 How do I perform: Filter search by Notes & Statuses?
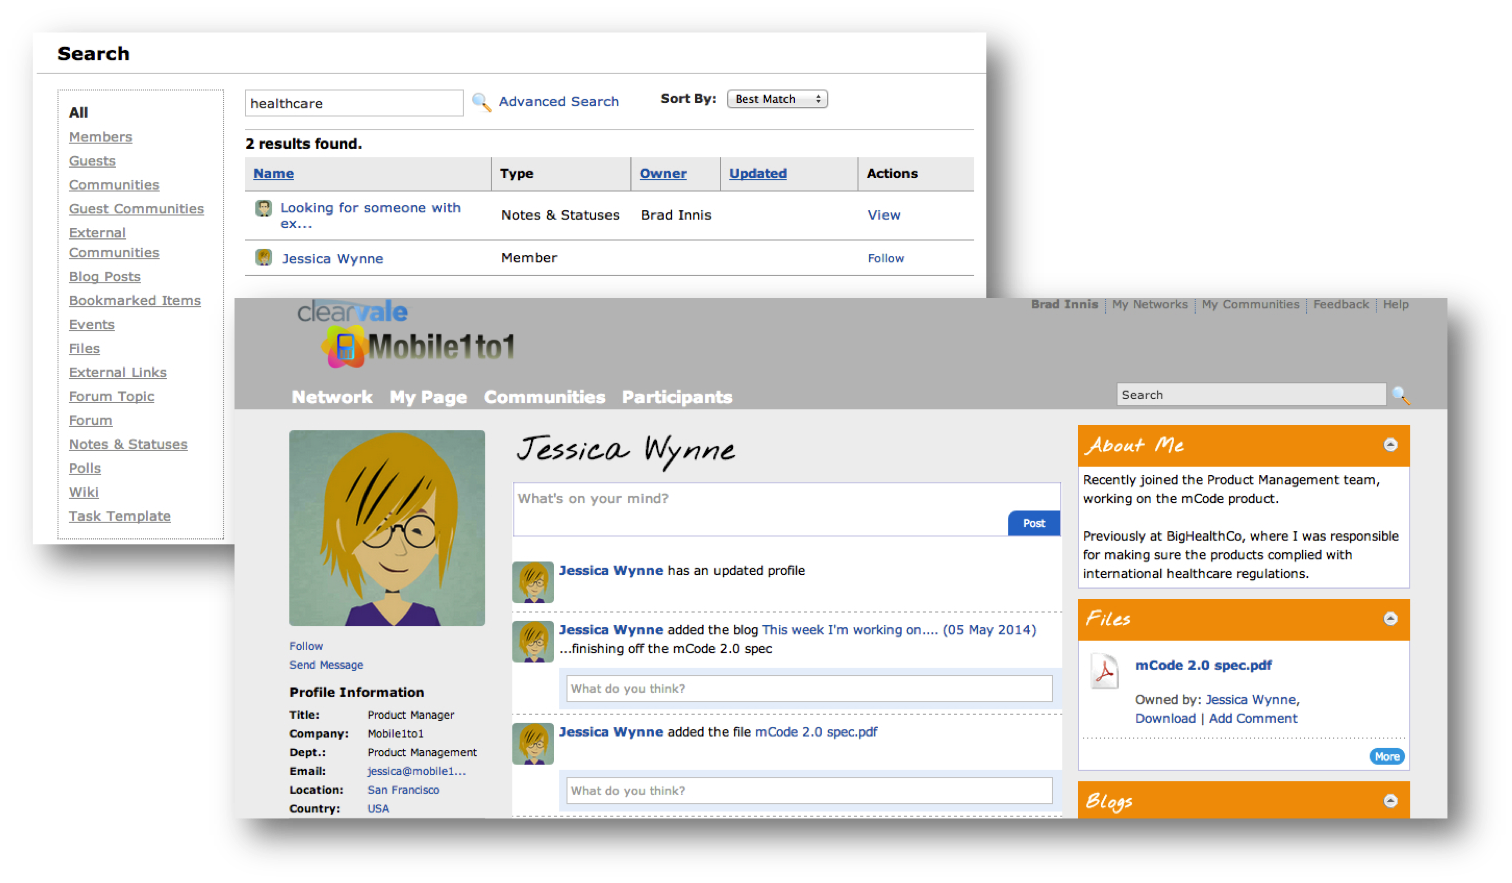(128, 445)
